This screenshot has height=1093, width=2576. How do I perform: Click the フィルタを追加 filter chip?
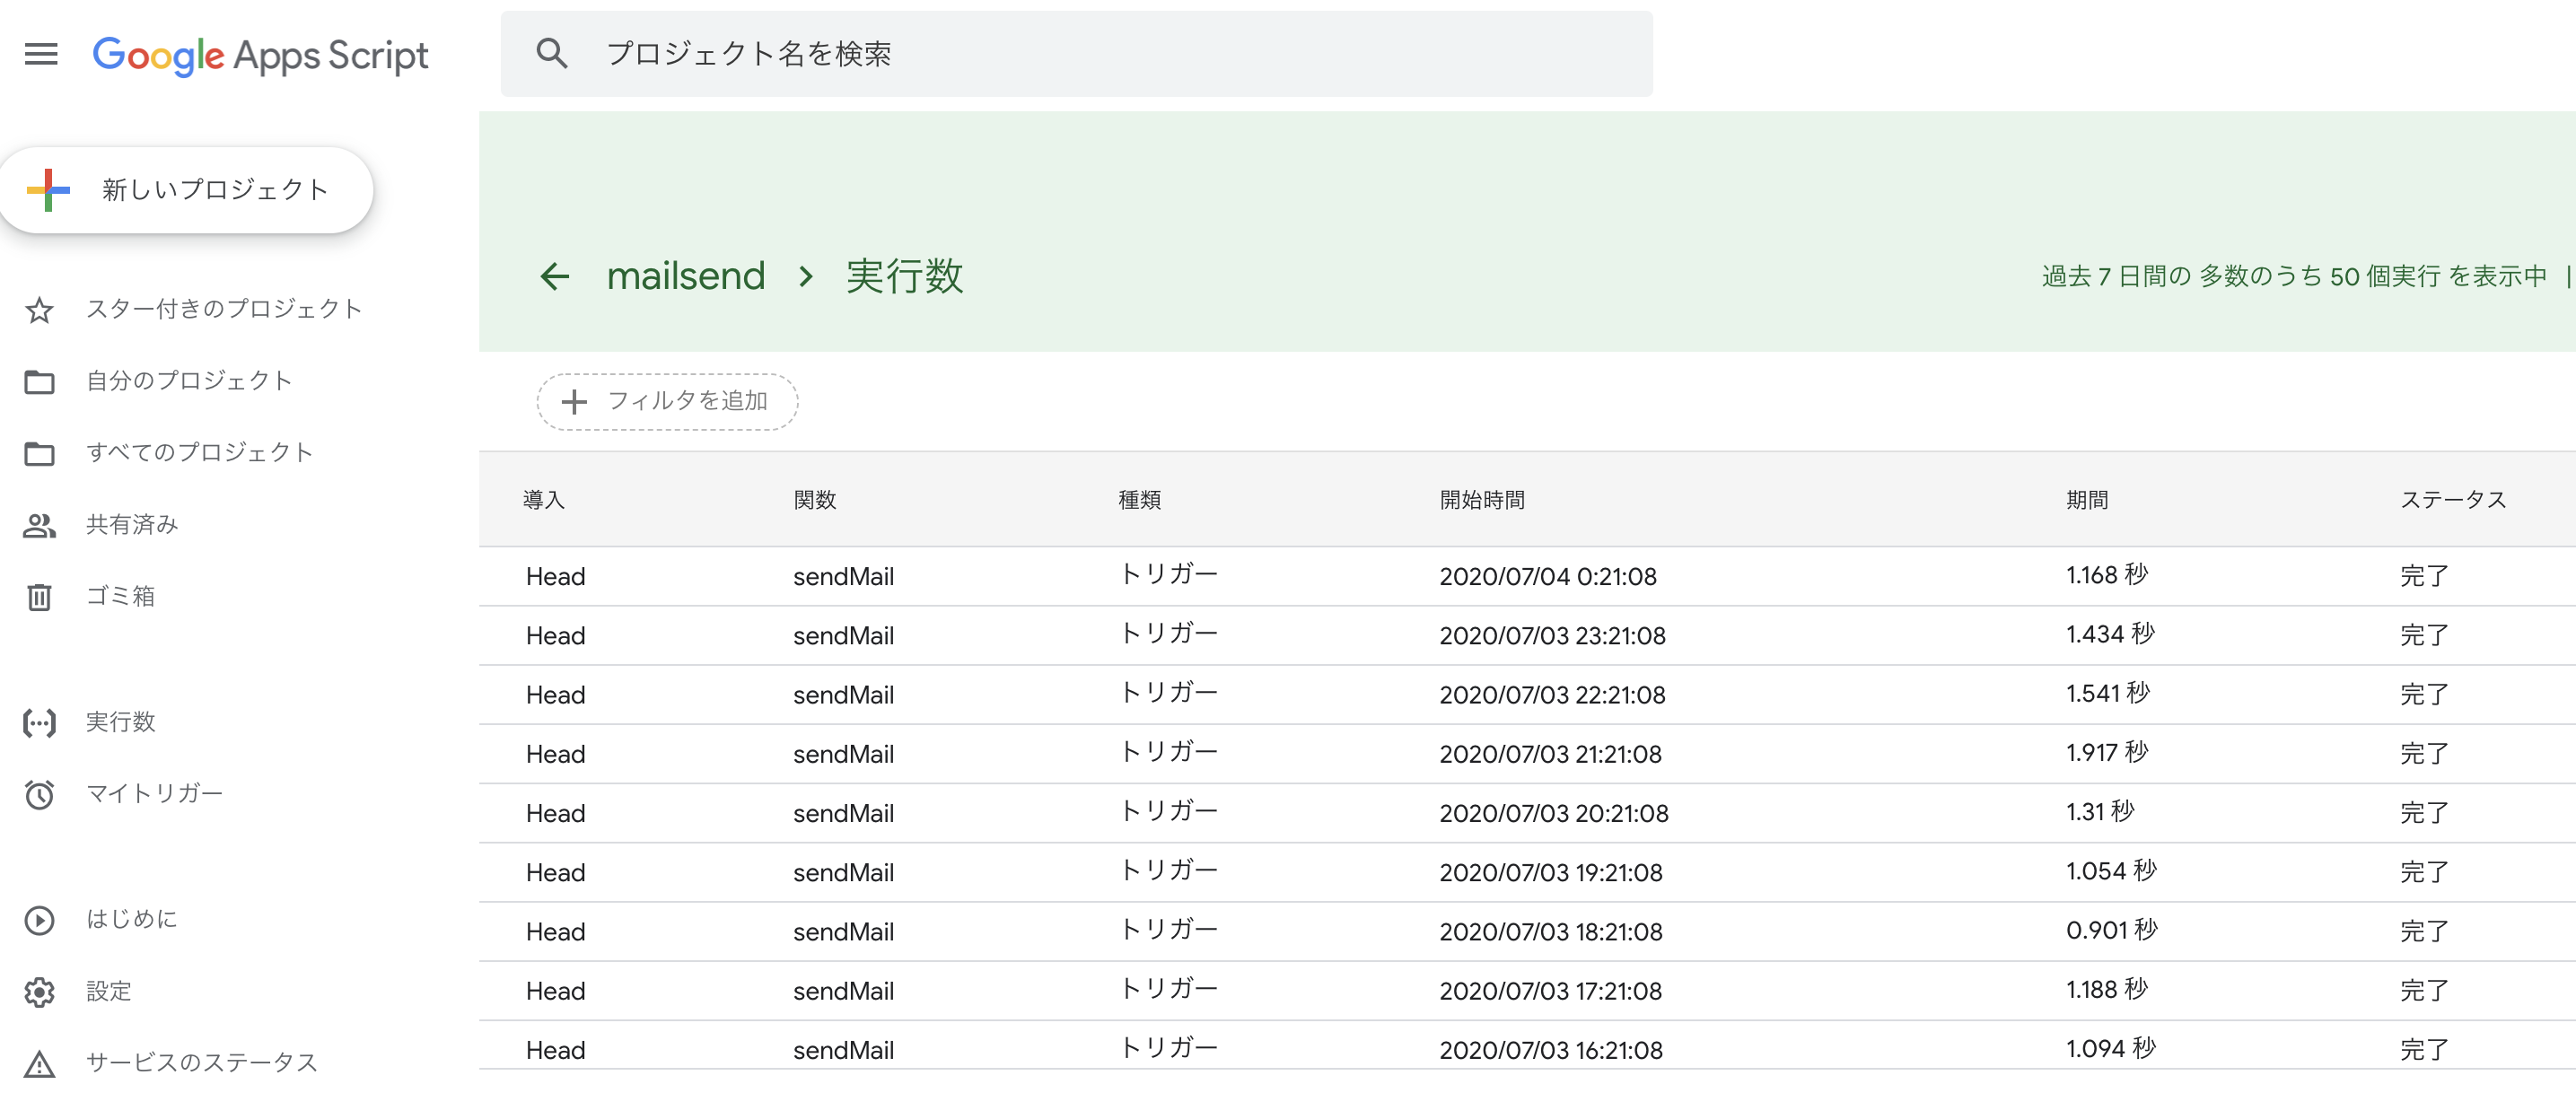tap(667, 402)
